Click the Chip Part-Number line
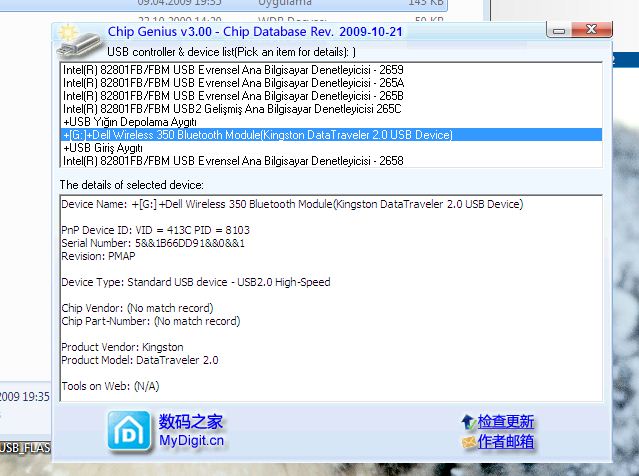The image size is (639, 476). (151, 322)
